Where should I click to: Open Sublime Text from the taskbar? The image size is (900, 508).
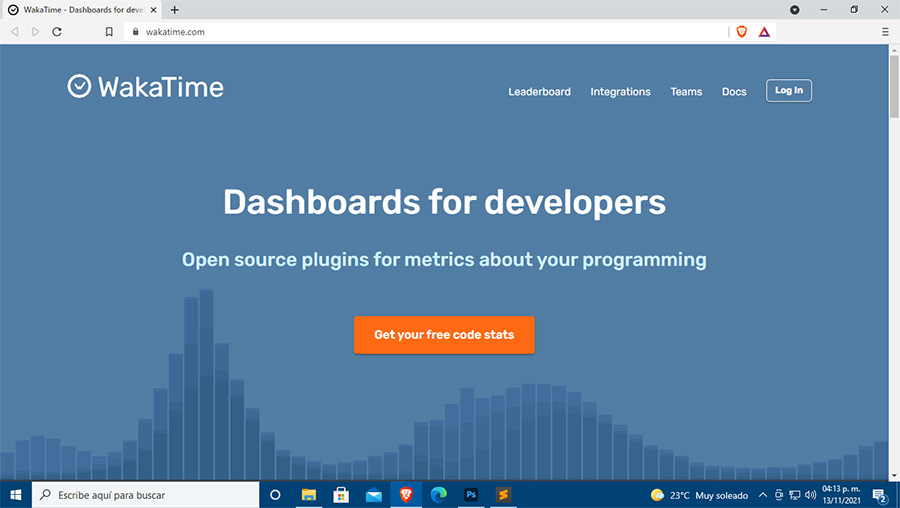pyautogui.click(x=504, y=495)
